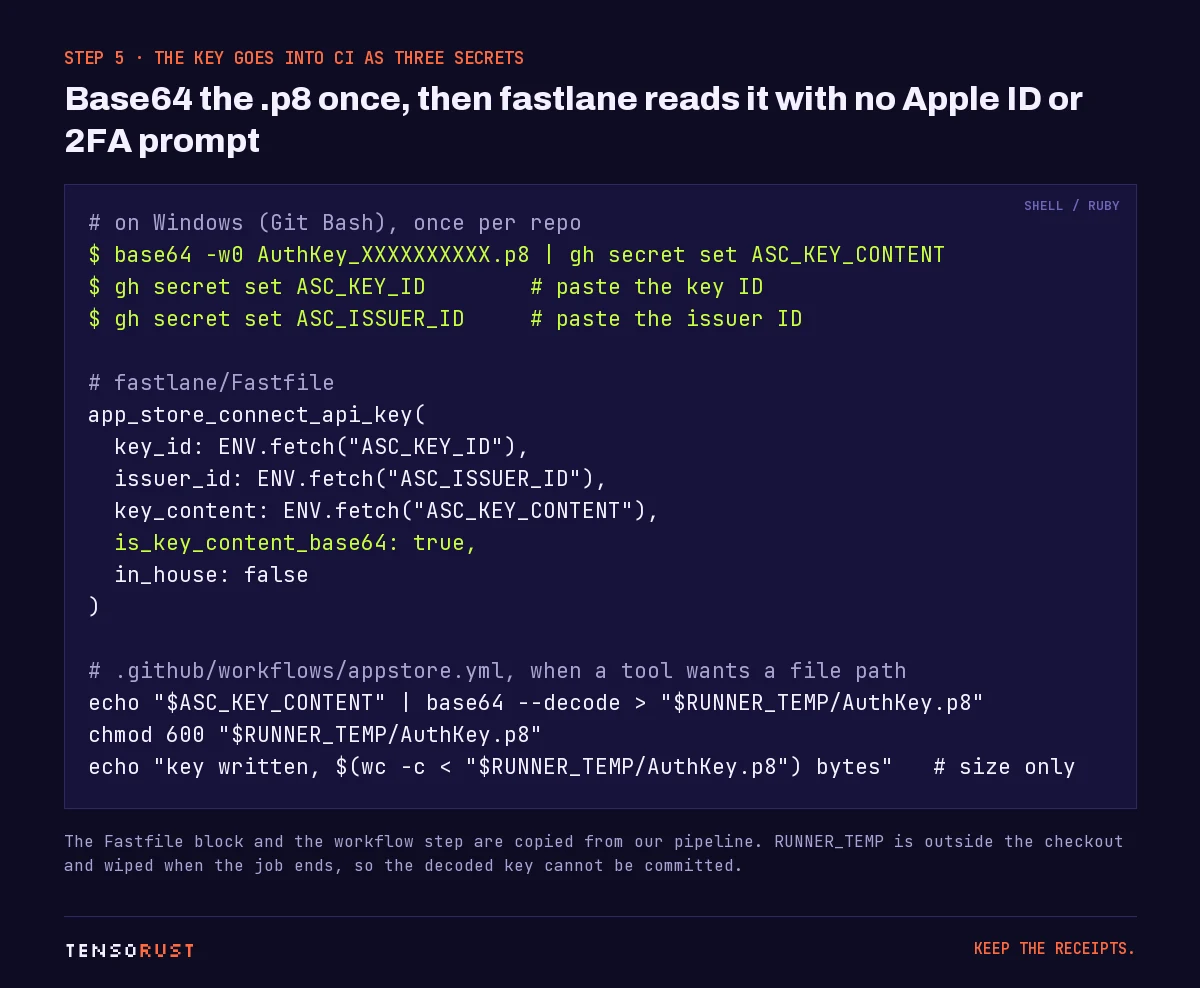Click the '# fastlane/Fastfile' comment
The width and height of the screenshot is (1200, 988).
click(x=211, y=383)
